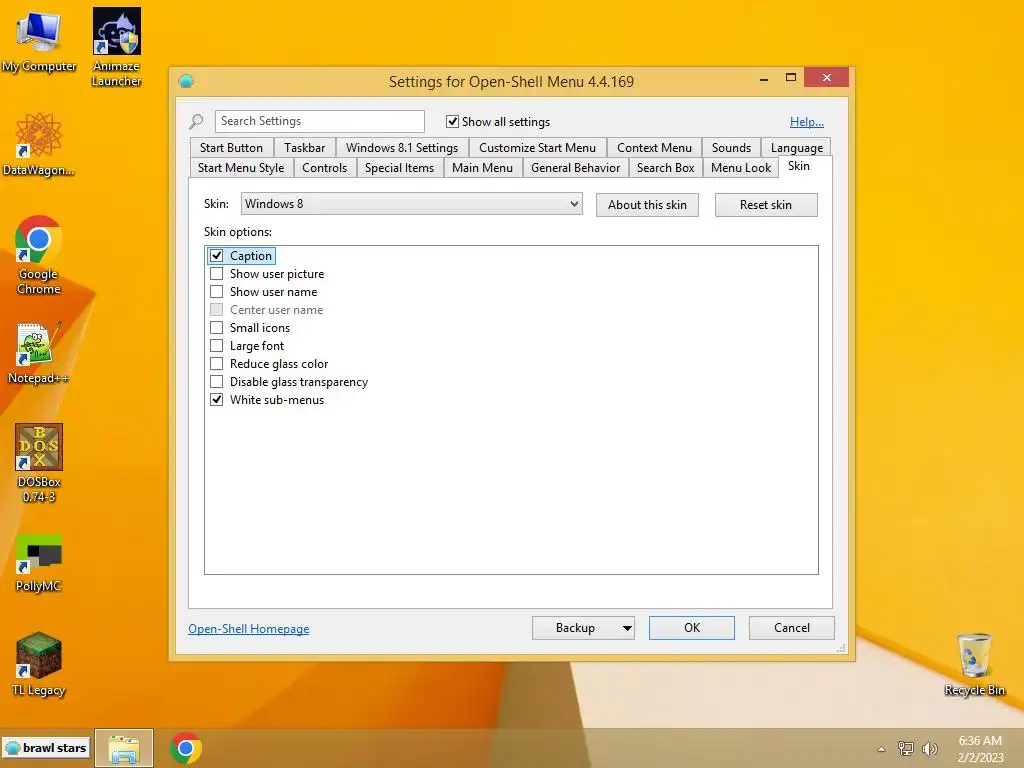Maximize the Open-Shell settings window
1024x768 pixels.
coord(790,78)
